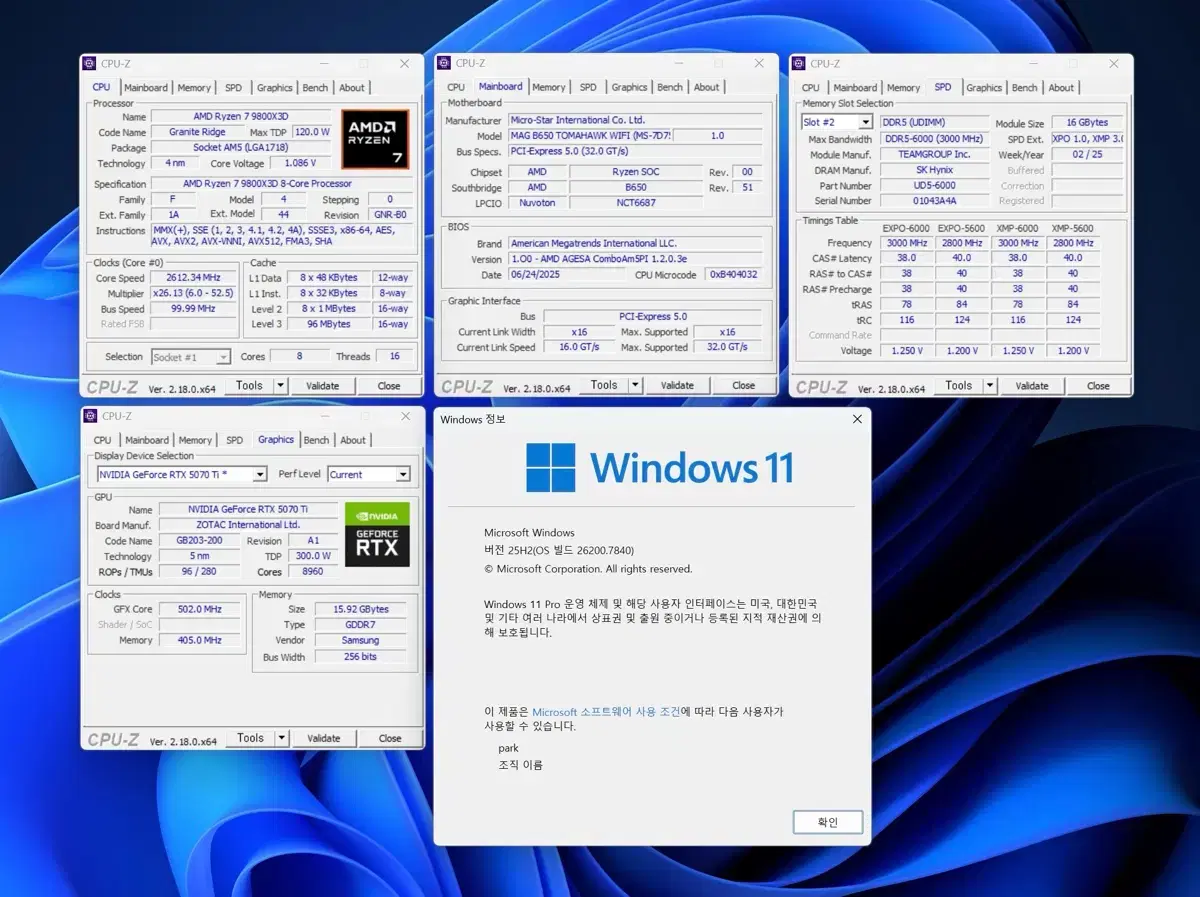Click the Board Manuf. value ZOTAC International Ltd.

[x=249, y=525]
